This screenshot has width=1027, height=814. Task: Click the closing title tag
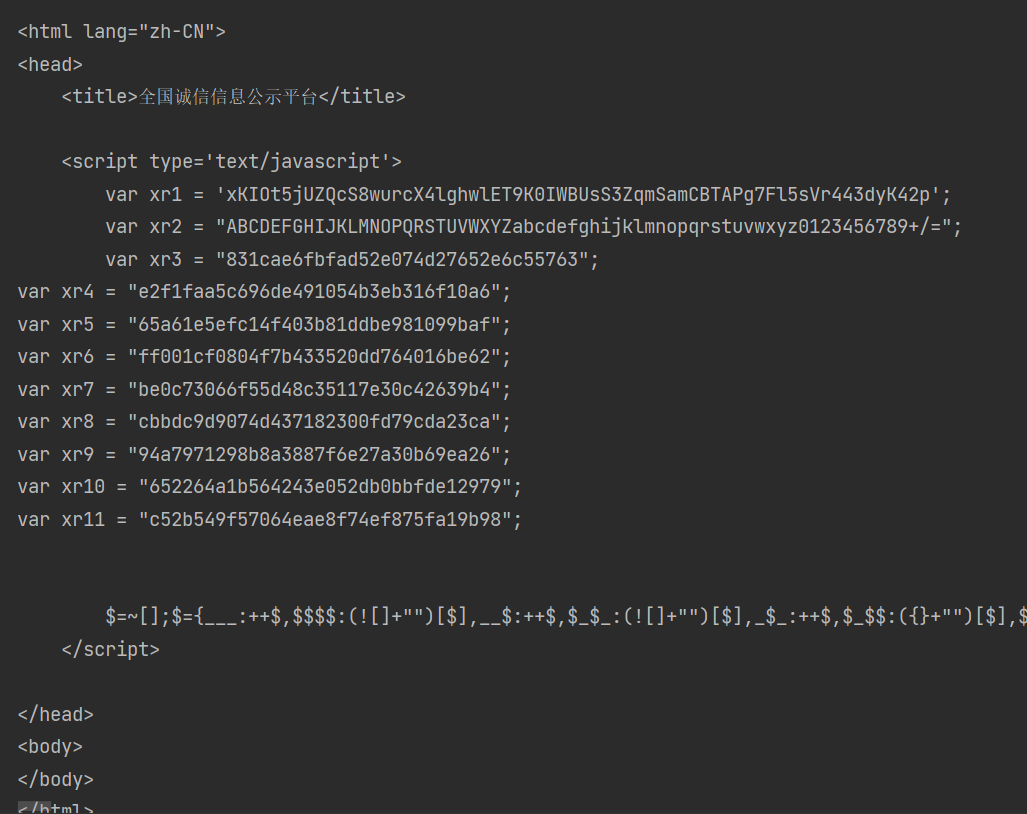362,96
